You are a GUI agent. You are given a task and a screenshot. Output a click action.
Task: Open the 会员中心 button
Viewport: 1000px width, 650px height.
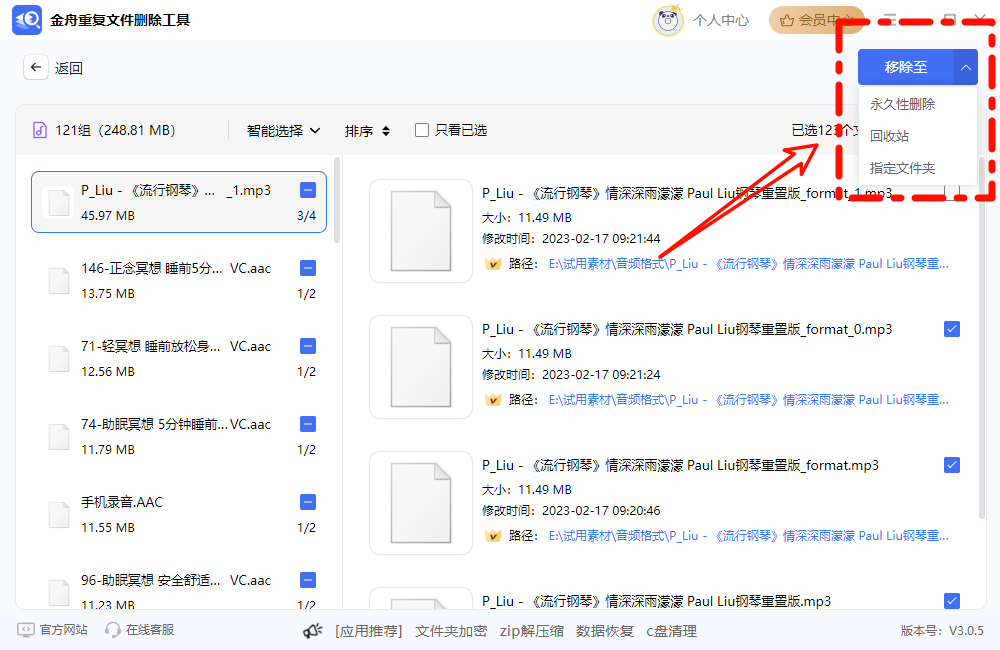coord(817,20)
